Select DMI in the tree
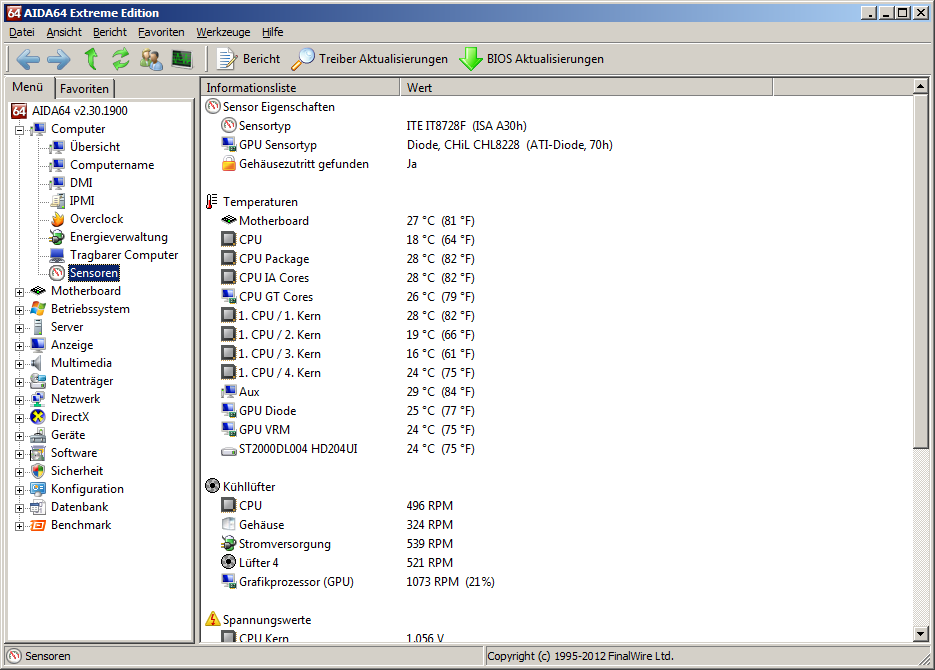 (81, 183)
